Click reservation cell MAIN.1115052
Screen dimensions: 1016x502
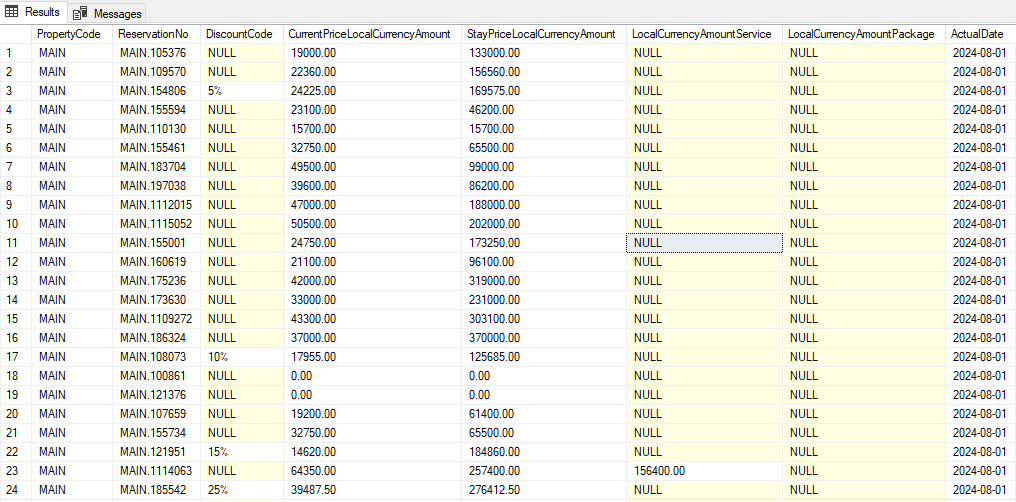(153, 224)
